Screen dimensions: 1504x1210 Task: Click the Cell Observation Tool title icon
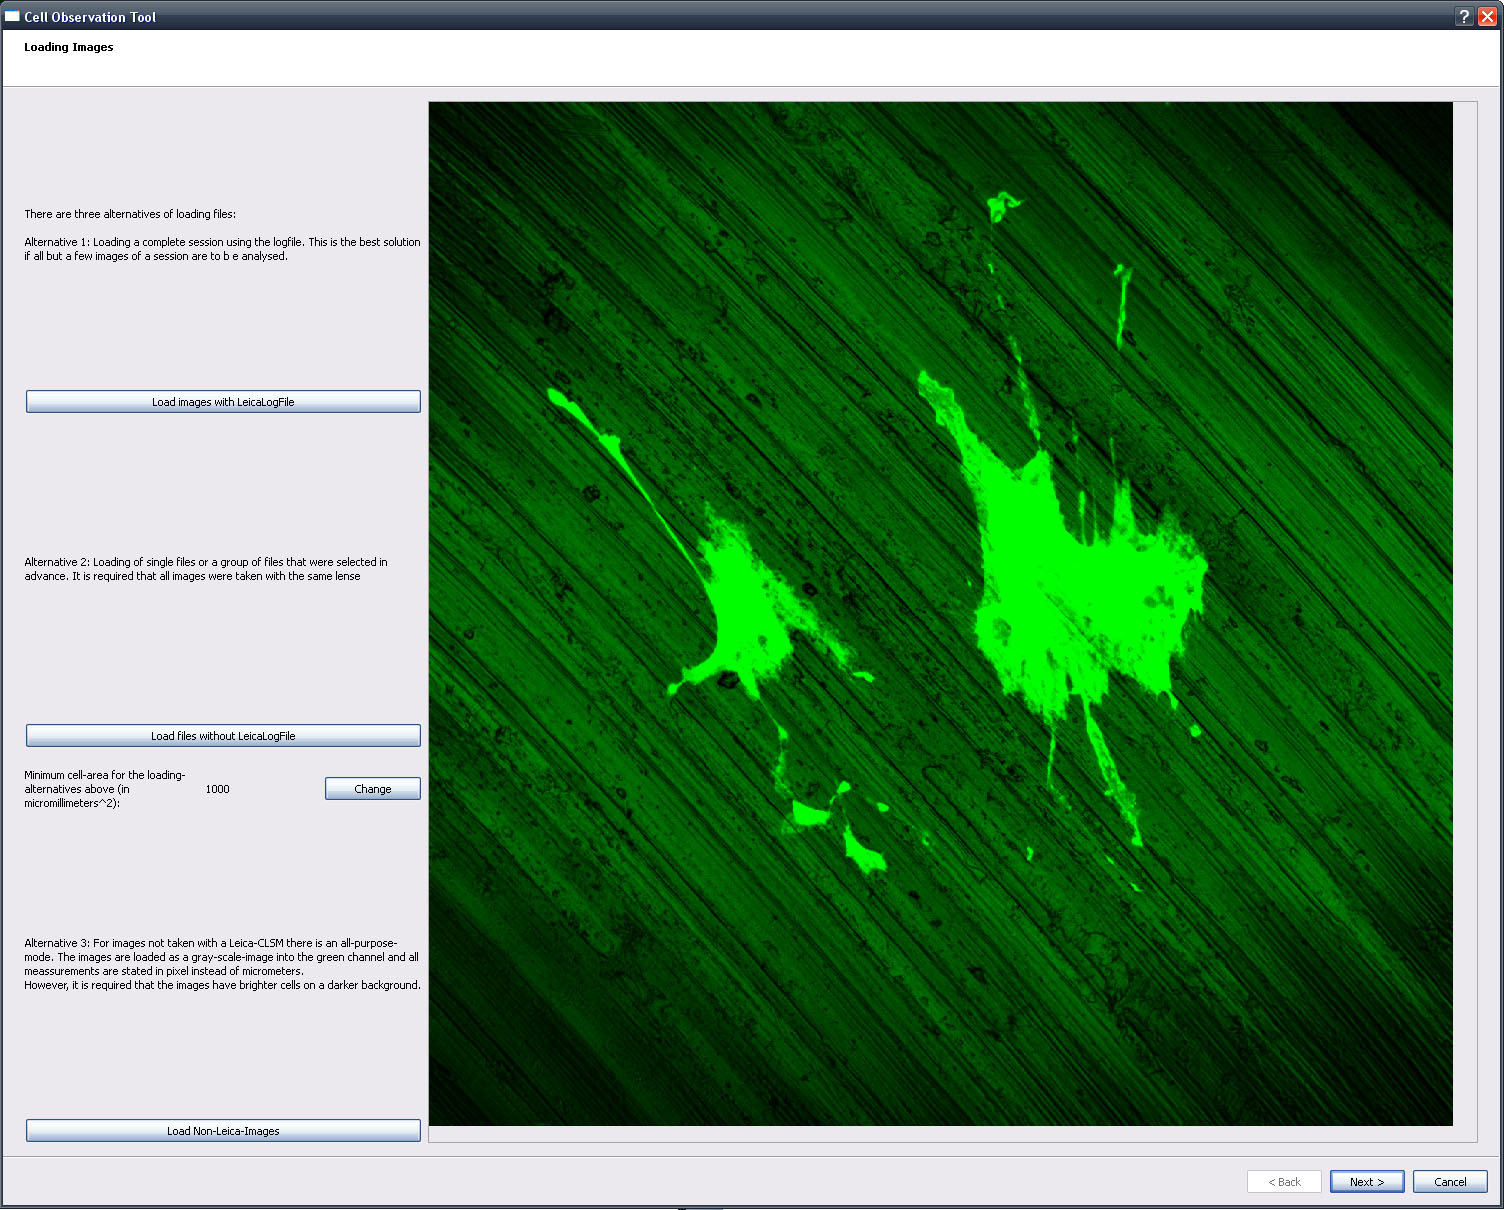[12, 17]
